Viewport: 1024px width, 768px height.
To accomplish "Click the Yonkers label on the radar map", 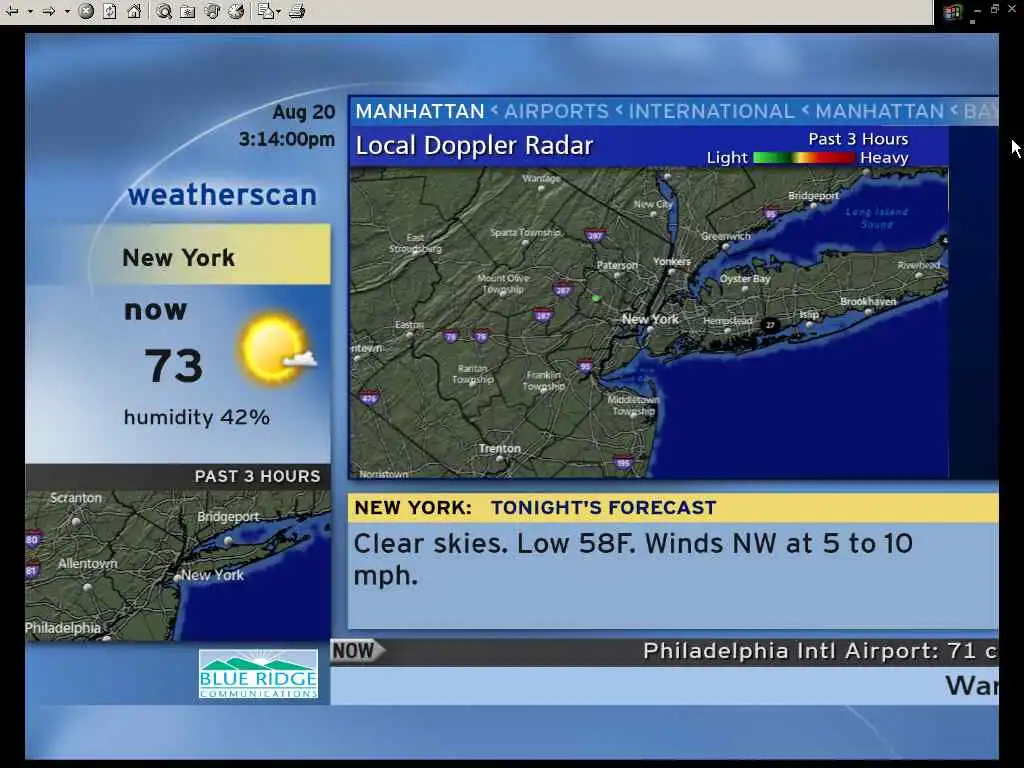I will click(672, 261).
